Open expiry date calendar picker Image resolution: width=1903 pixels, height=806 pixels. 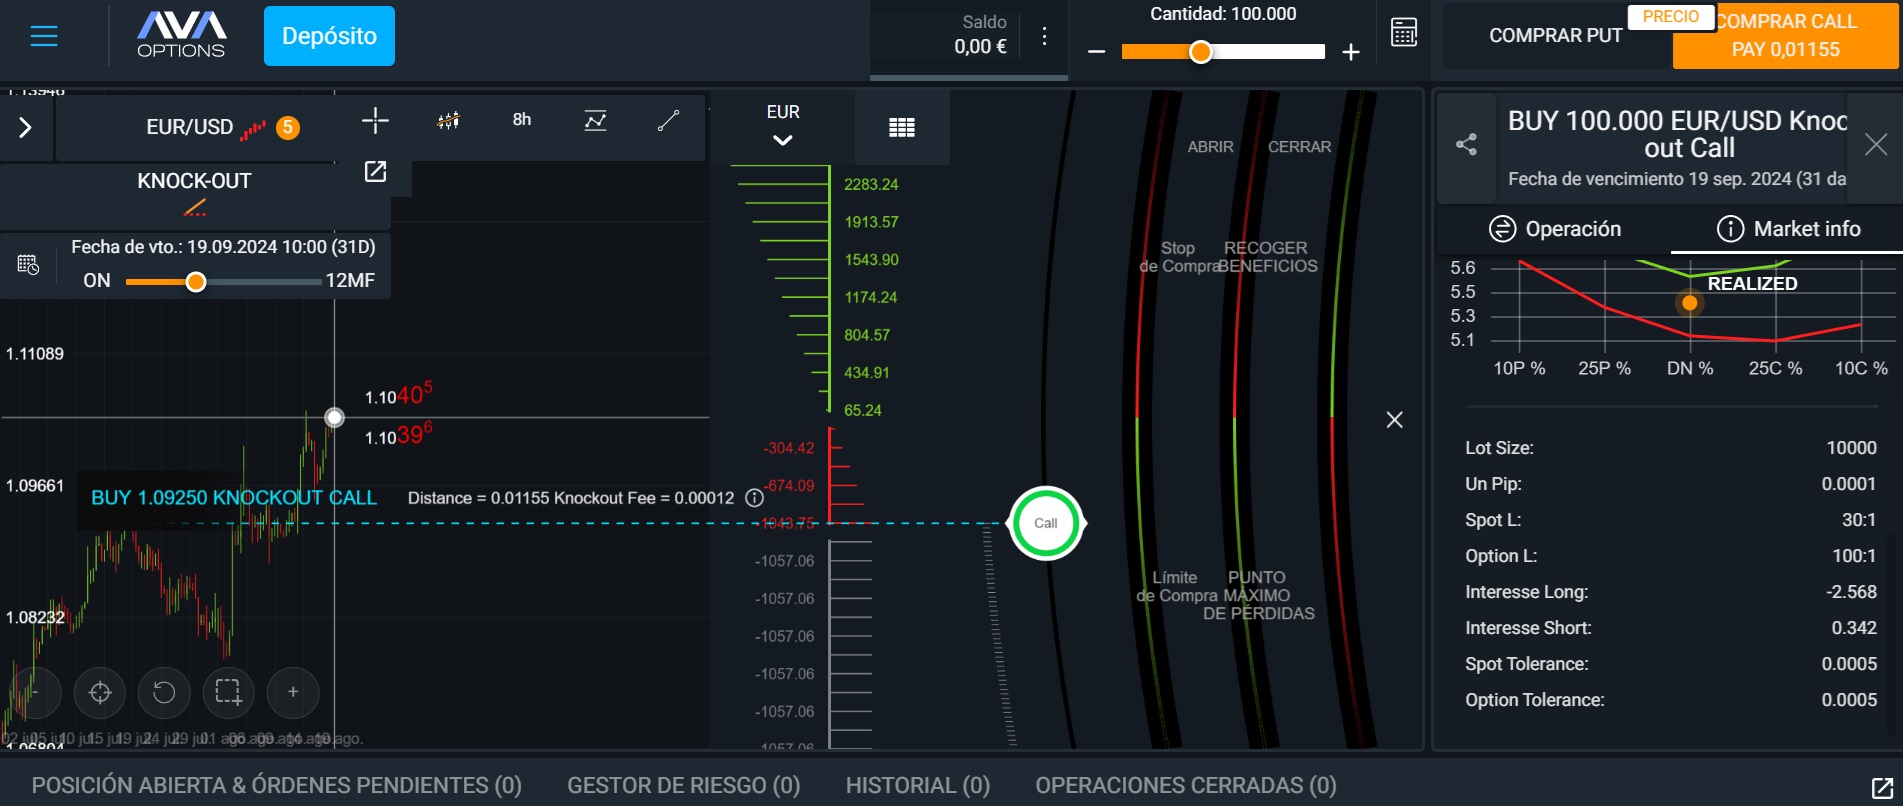click(x=28, y=264)
